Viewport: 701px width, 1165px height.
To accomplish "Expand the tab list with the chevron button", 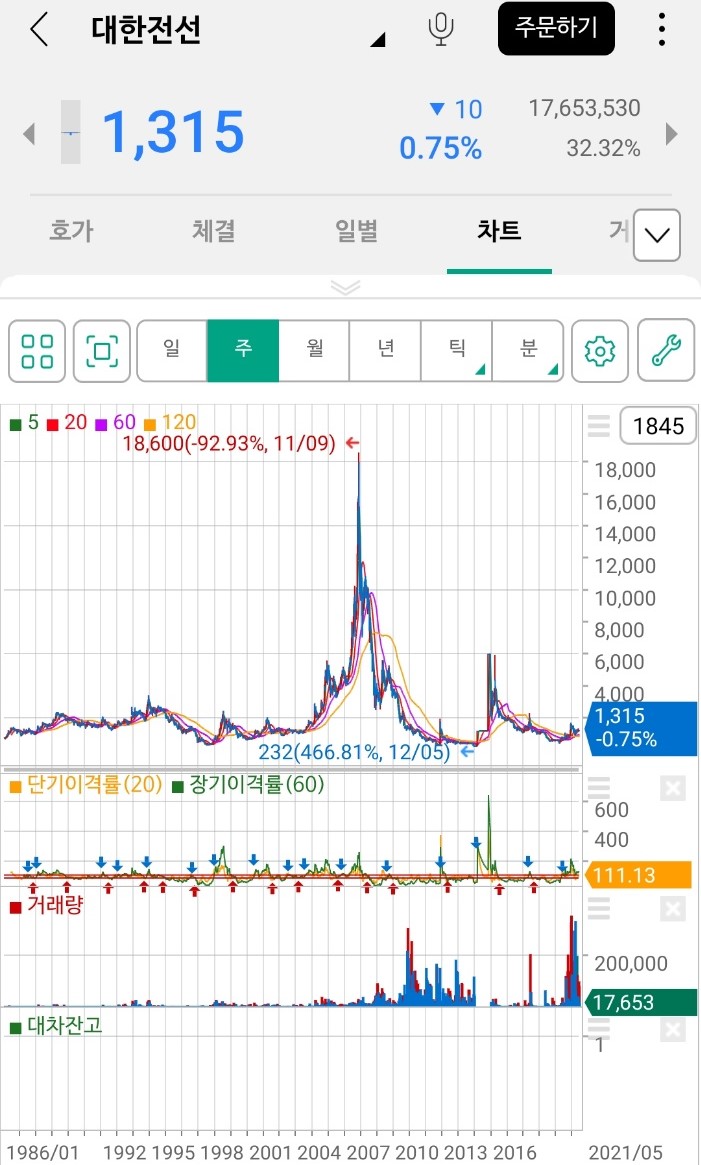I will [x=657, y=236].
